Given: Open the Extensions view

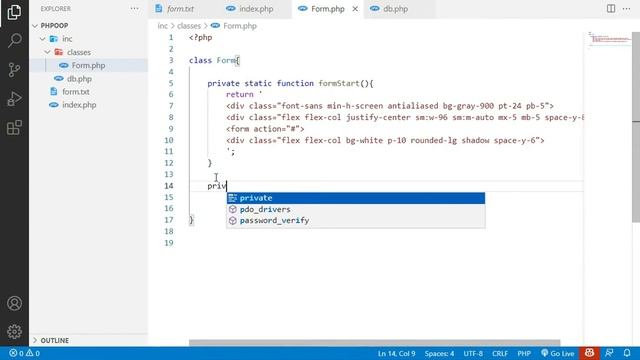Looking at the screenshot, I should (x=14, y=128).
